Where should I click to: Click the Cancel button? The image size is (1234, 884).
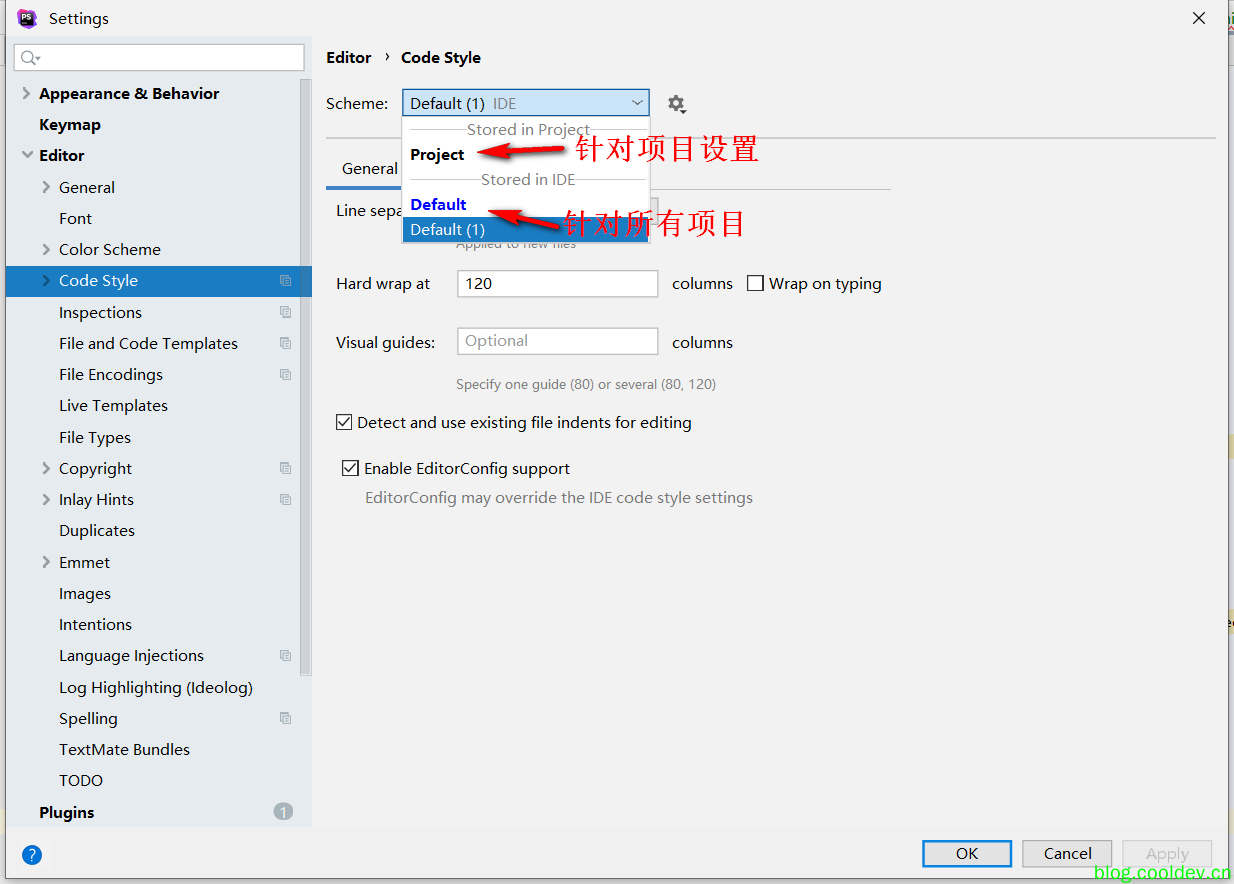click(1067, 853)
